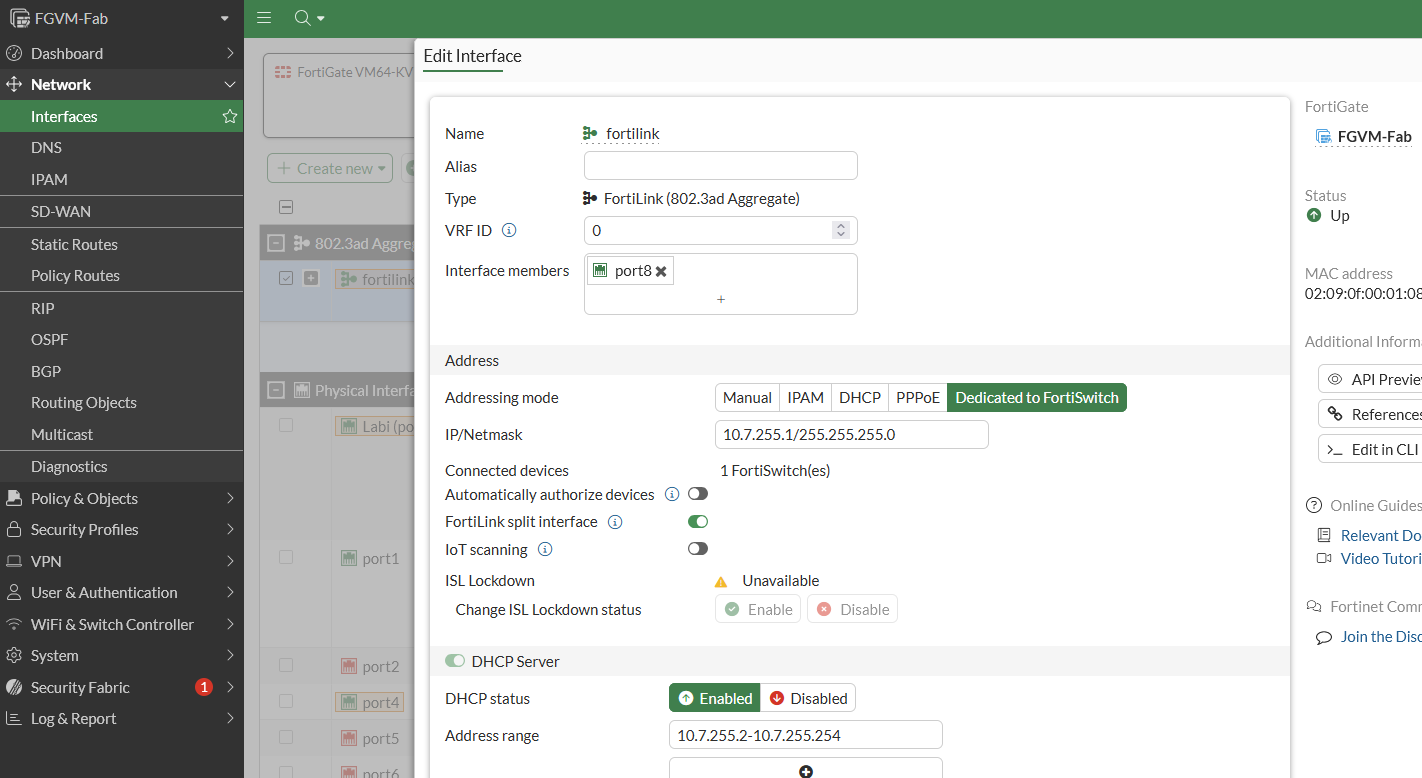Check the port2 row checkbox

tap(286, 665)
